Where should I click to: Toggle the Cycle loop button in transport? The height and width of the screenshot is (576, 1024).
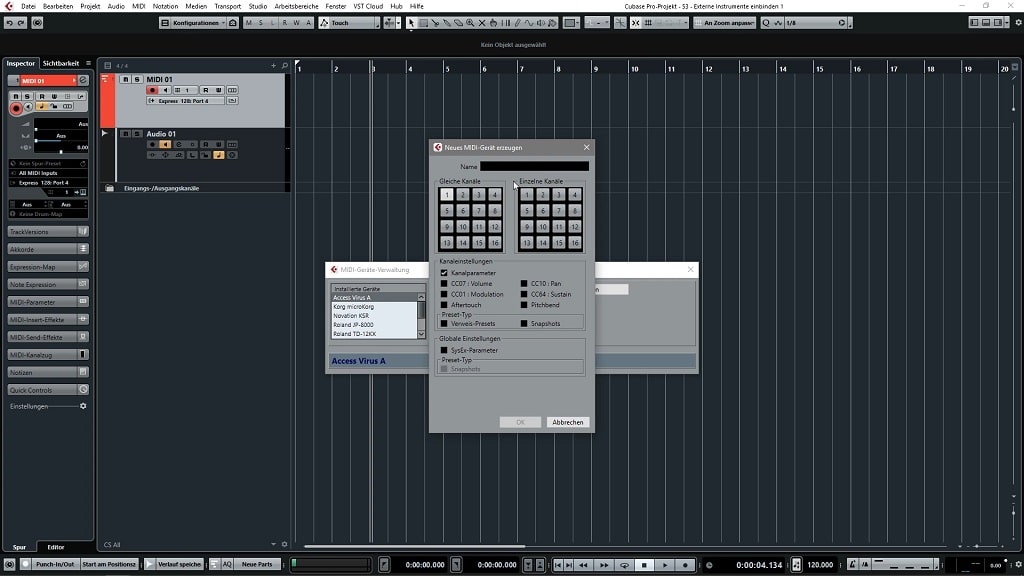pos(624,565)
